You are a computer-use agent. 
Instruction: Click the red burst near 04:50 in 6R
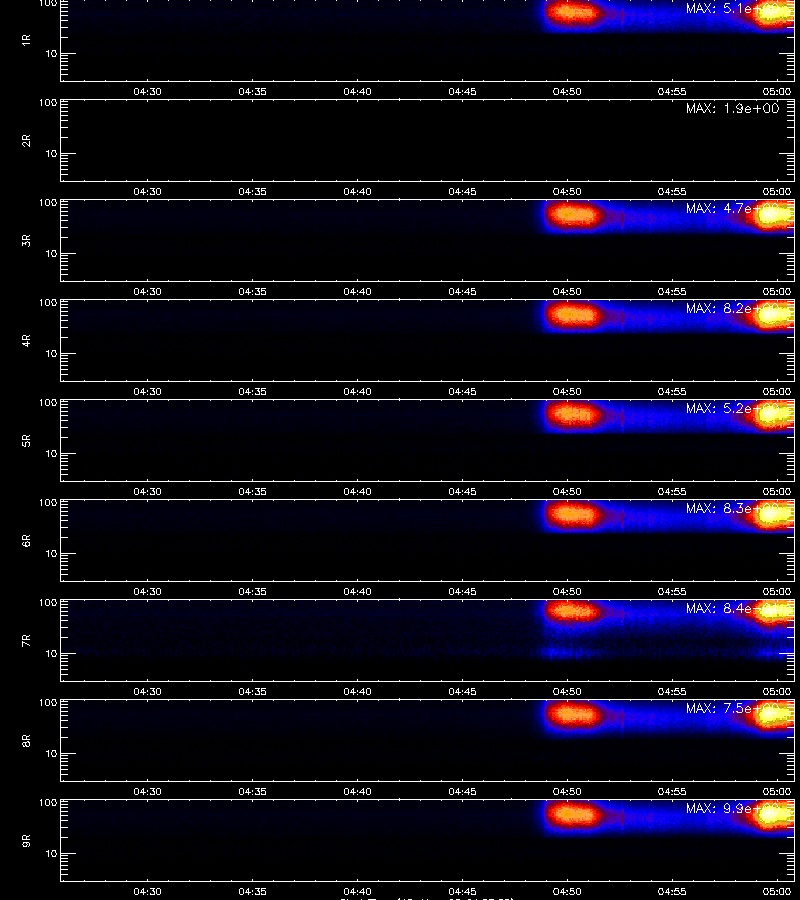pos(573,515)
